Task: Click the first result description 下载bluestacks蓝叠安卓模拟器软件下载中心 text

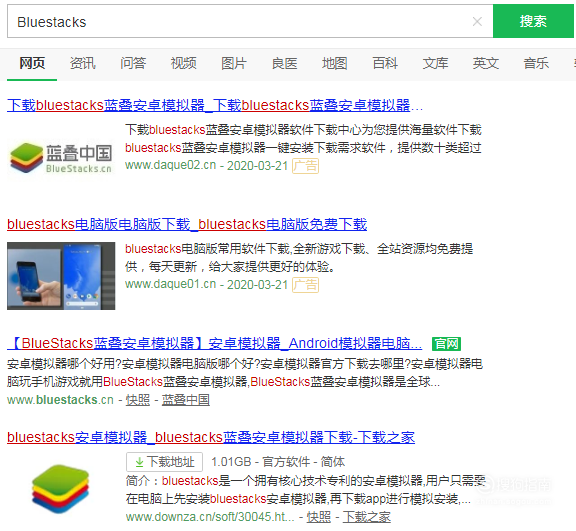Action: pyautogui.click(x=303, y=139)
